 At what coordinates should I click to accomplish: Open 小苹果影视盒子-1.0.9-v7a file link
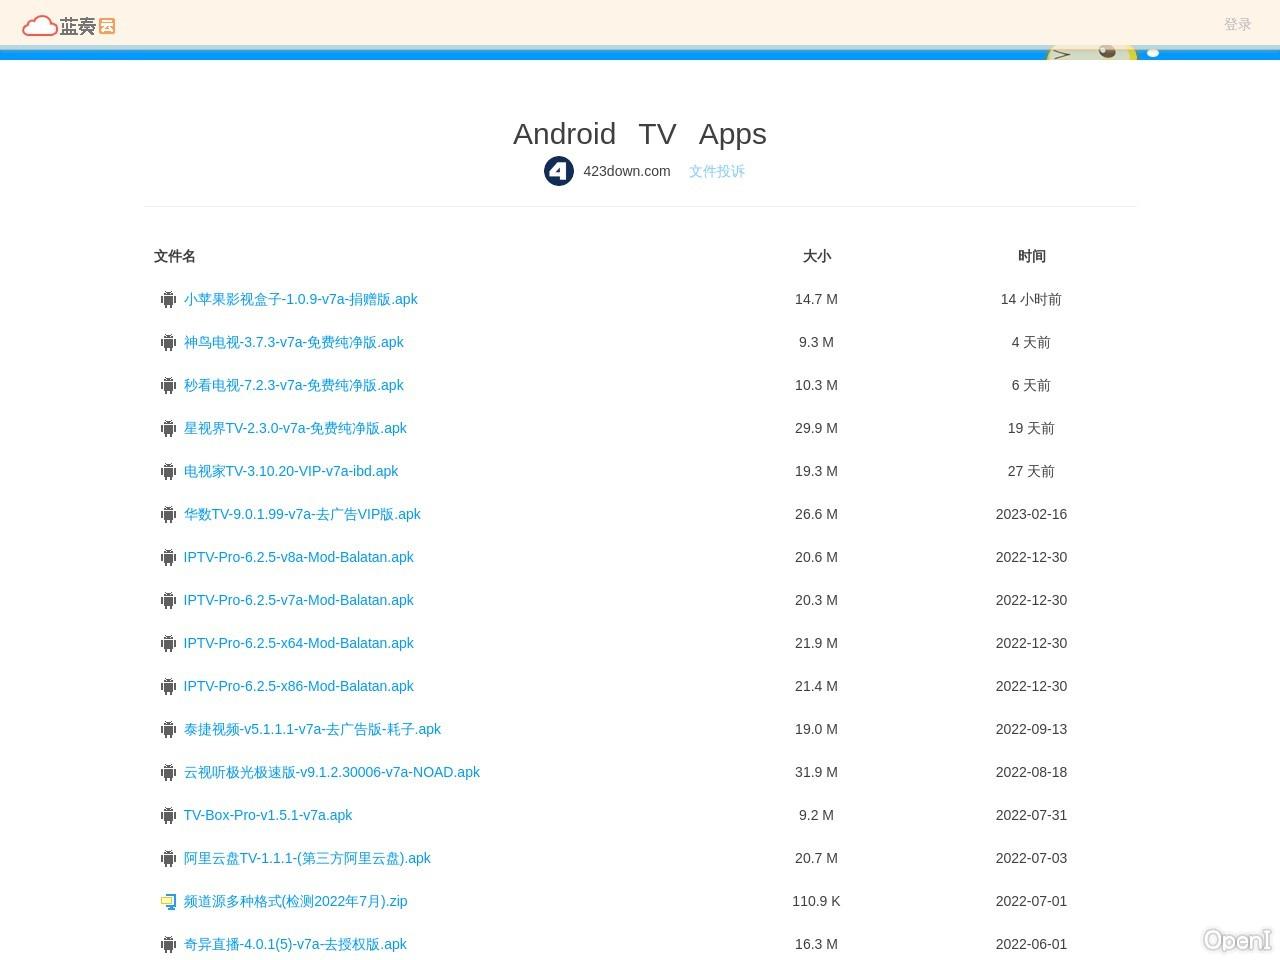point(300,299)
